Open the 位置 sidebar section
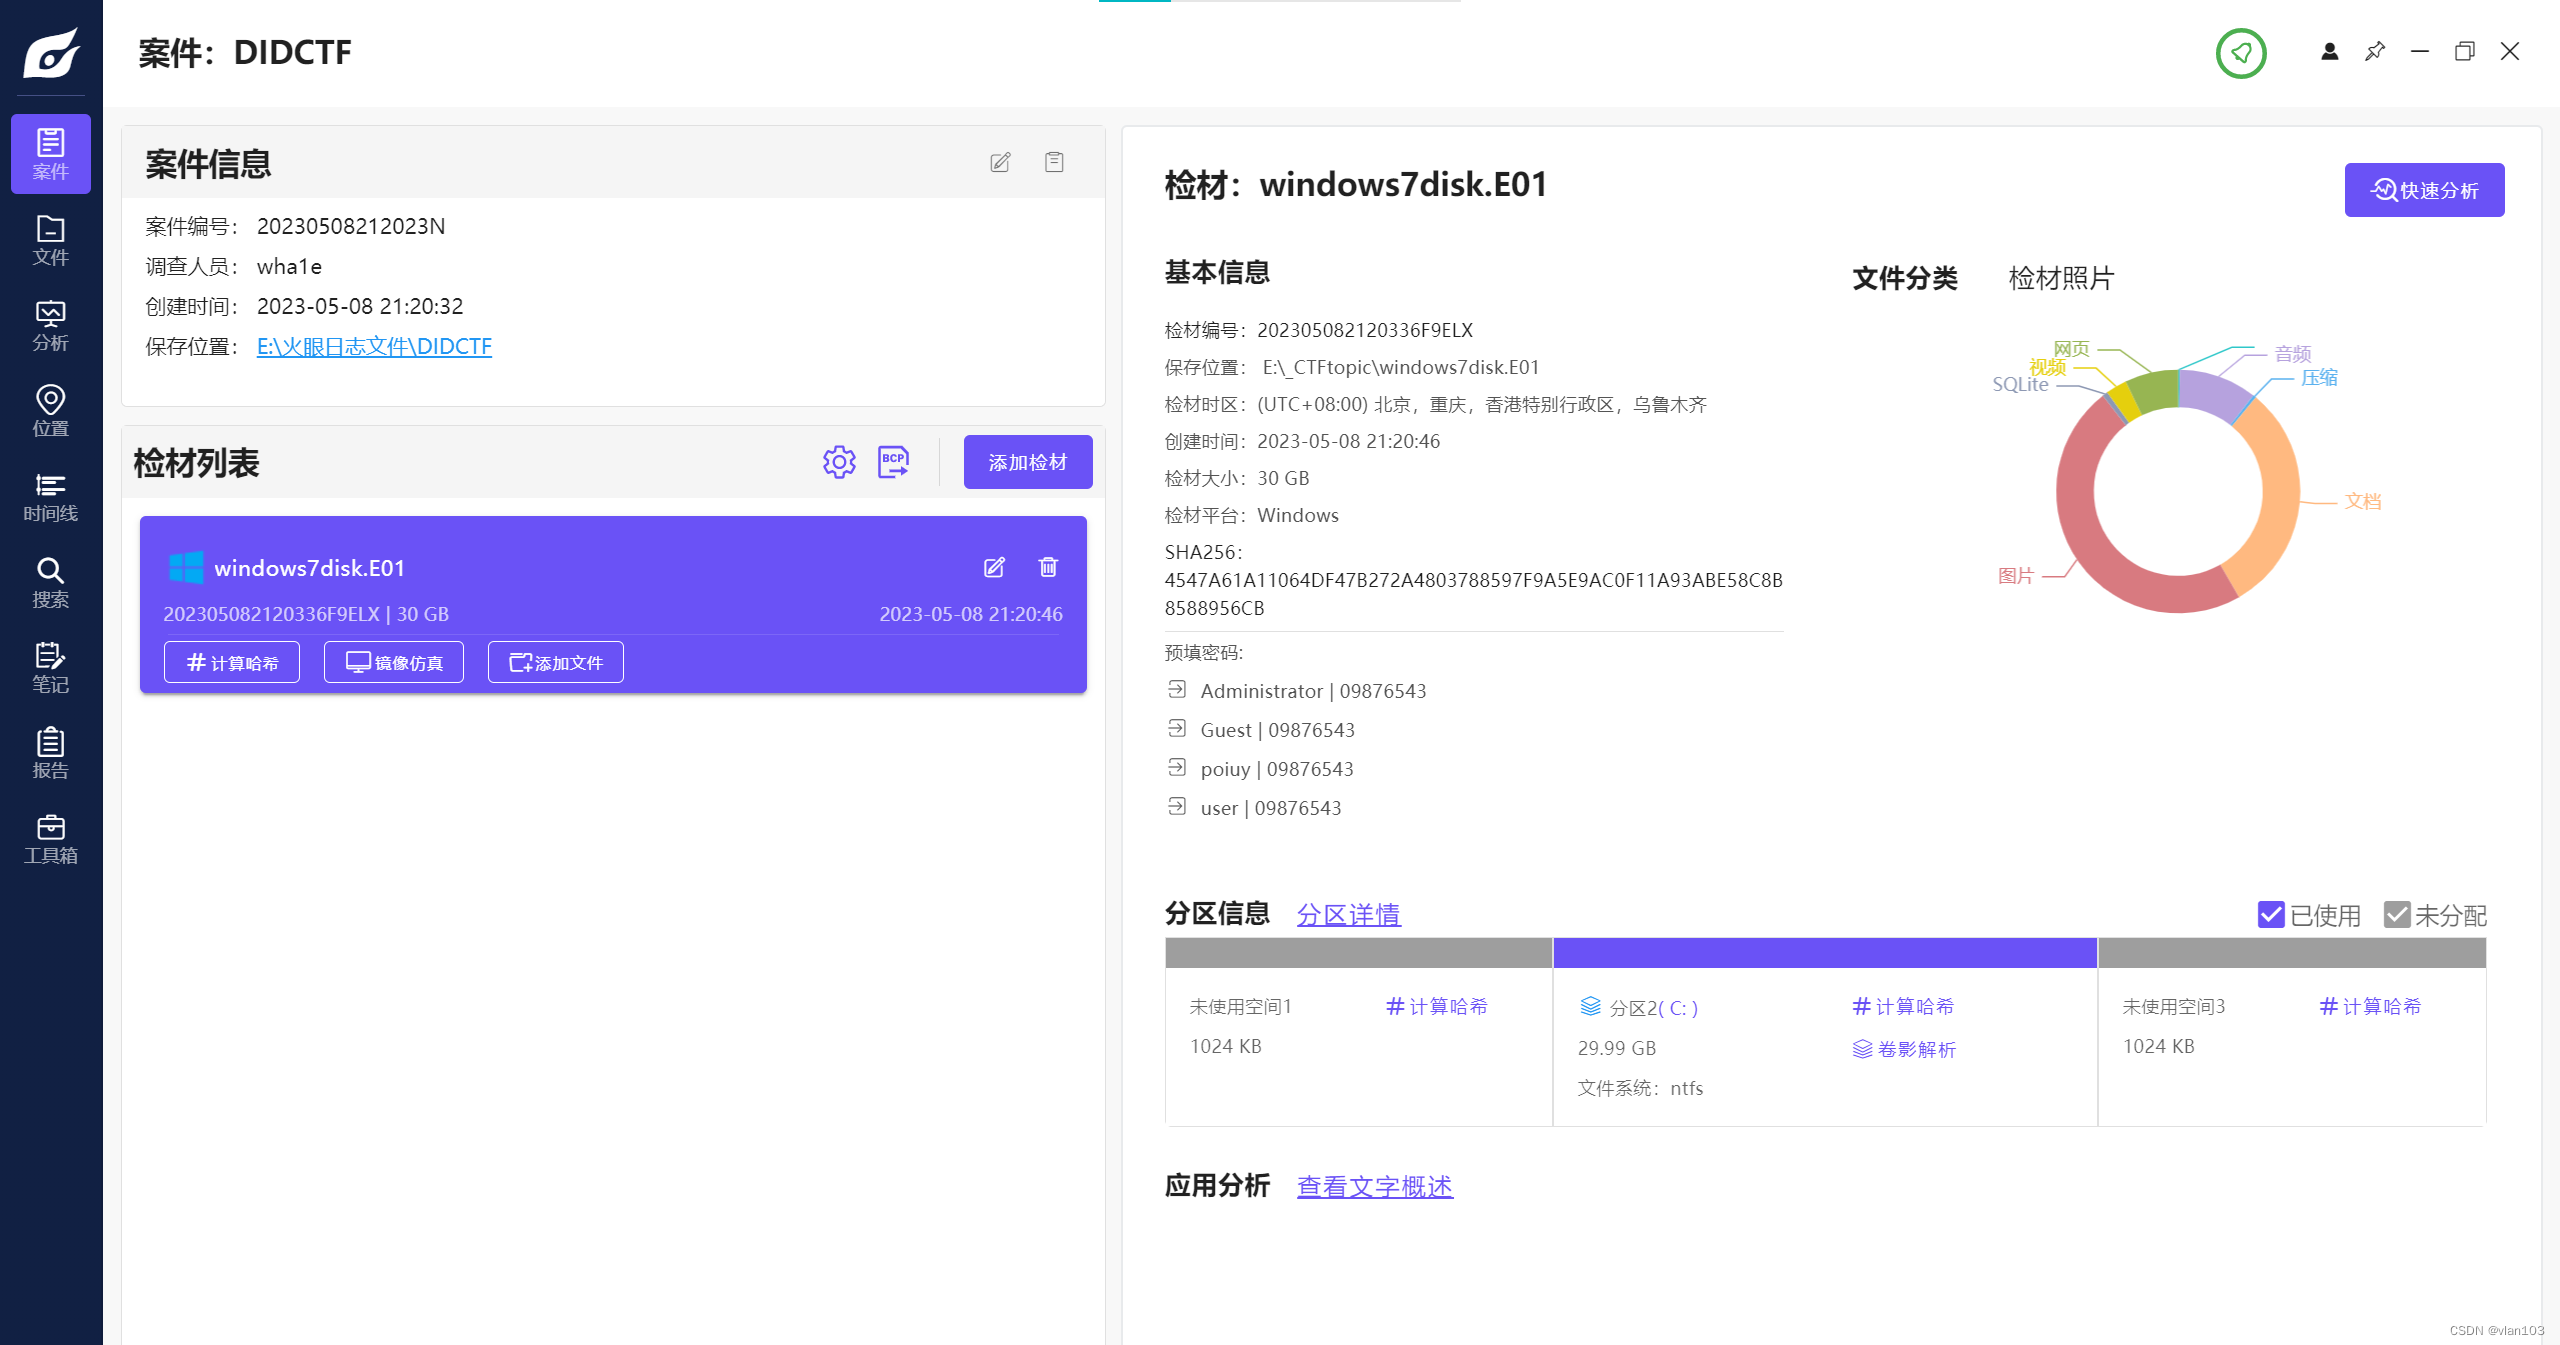This screenshot has width=2560, height=1345. [50, 411]
